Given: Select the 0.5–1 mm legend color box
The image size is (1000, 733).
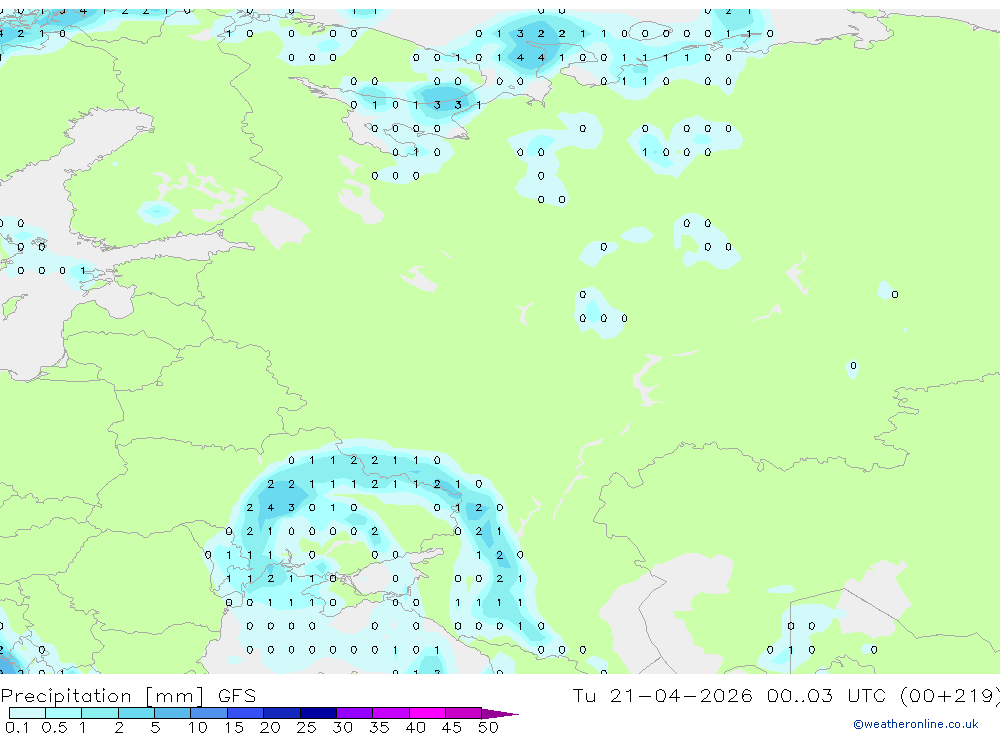Looking at the screenshot, I should click(64, 713).
